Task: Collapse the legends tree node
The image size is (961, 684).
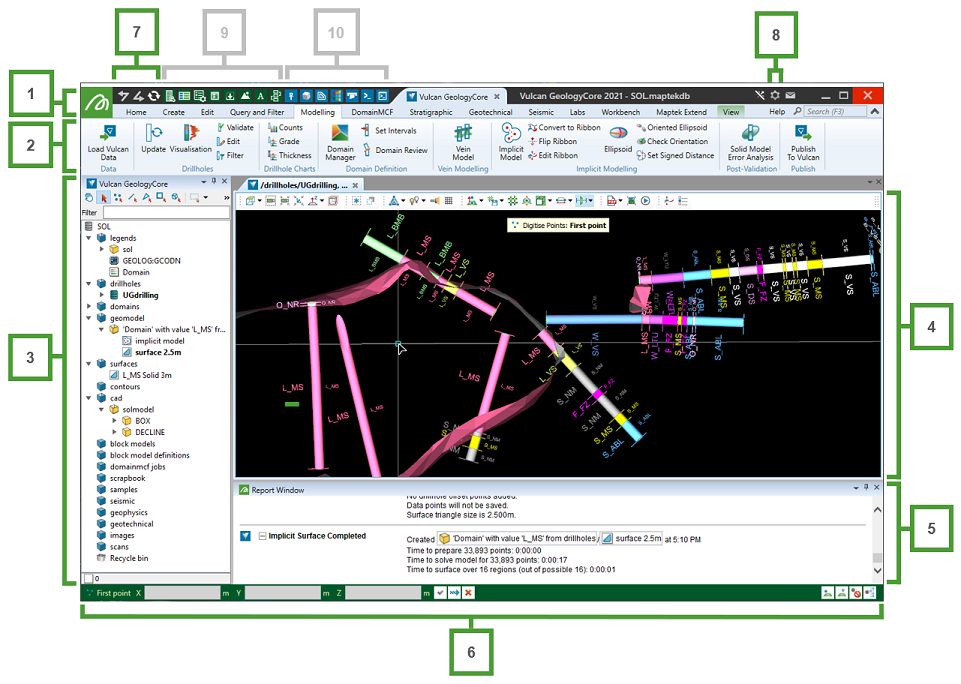Action: 89,238
